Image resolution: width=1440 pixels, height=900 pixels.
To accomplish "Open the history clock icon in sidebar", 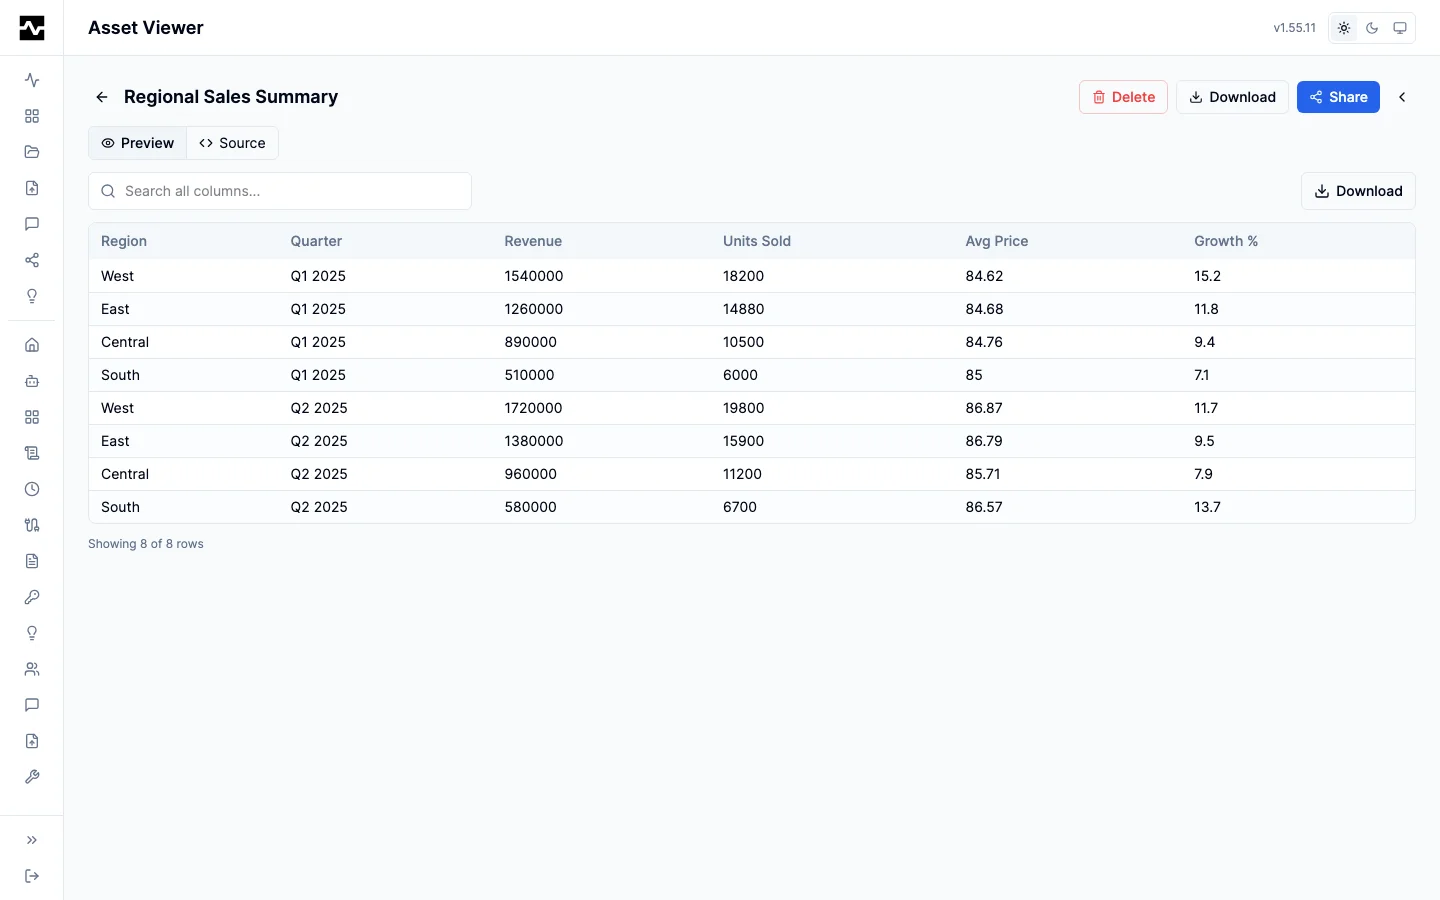I will click(x=31, y=489).
